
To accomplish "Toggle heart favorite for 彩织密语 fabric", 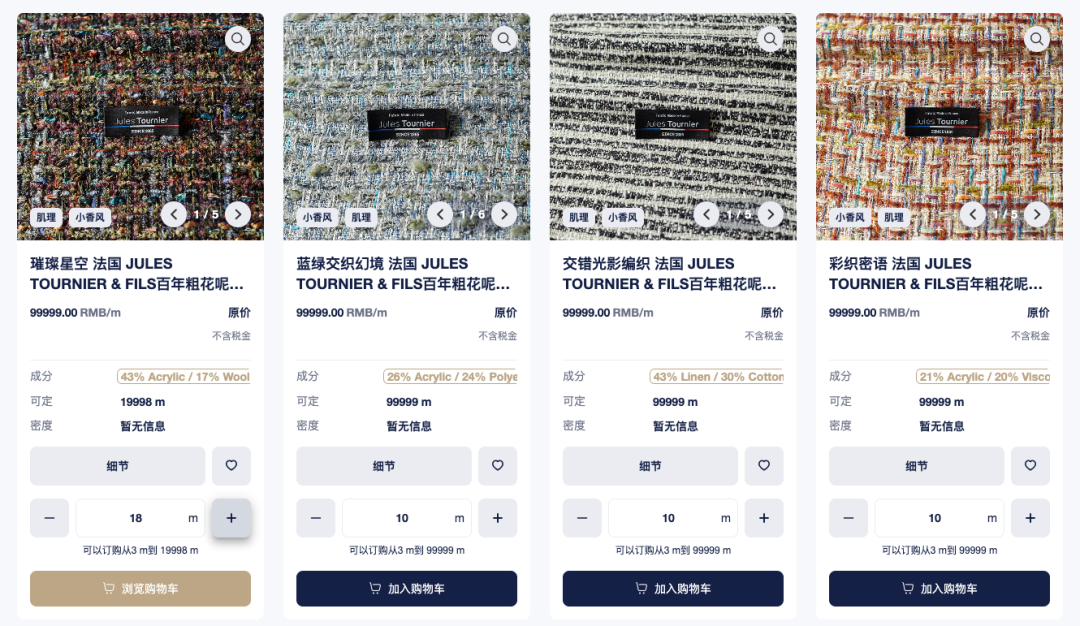I will pos(1030,466).
